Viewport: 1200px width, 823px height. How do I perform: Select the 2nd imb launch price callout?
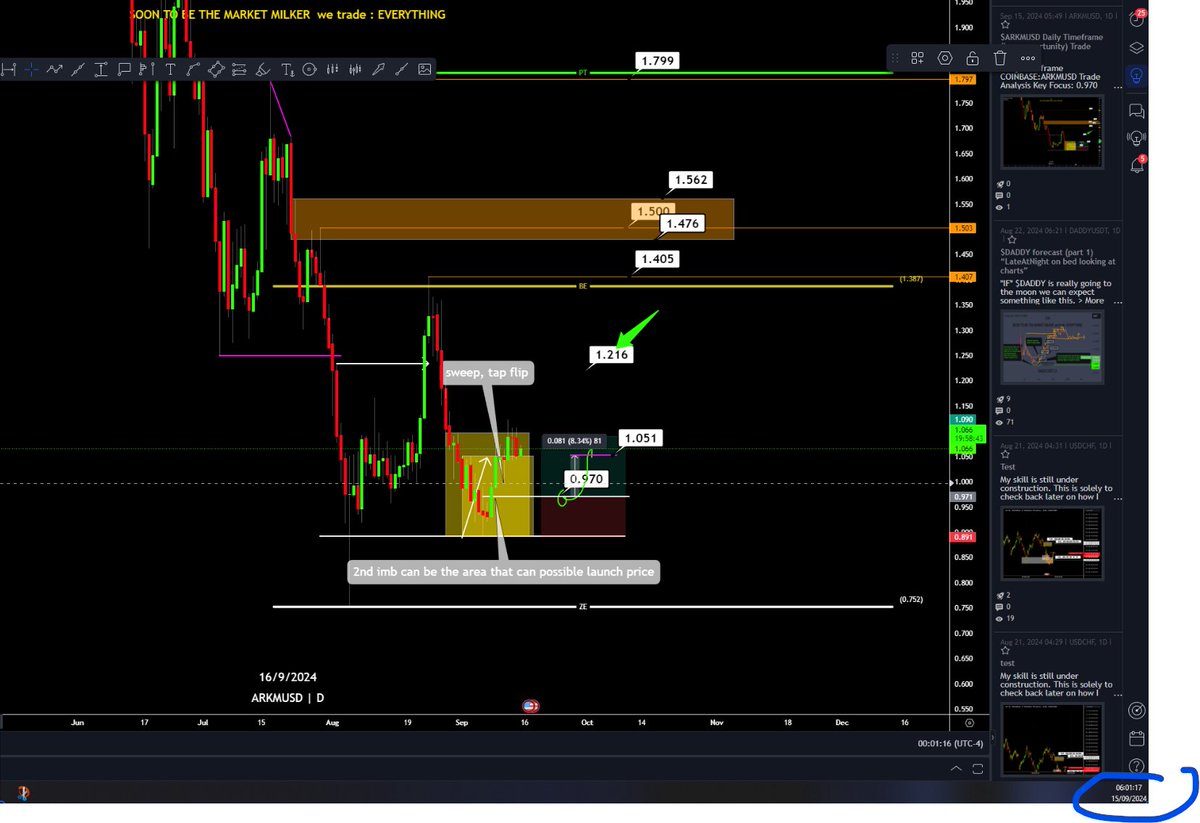[x=505, y=573]
